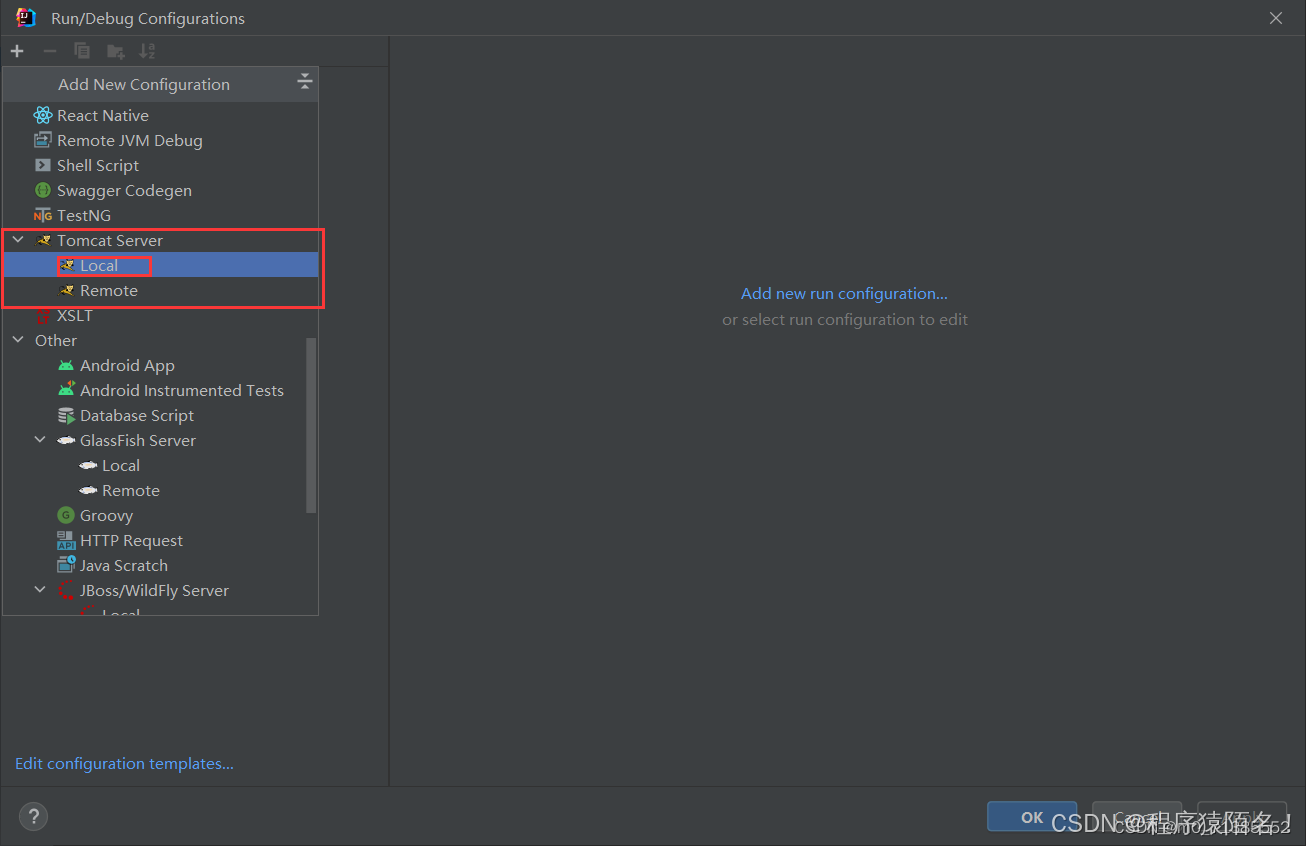Click the React Native atom icon
The width and height of the screenshot is (1306, 846).
[42, 115]
